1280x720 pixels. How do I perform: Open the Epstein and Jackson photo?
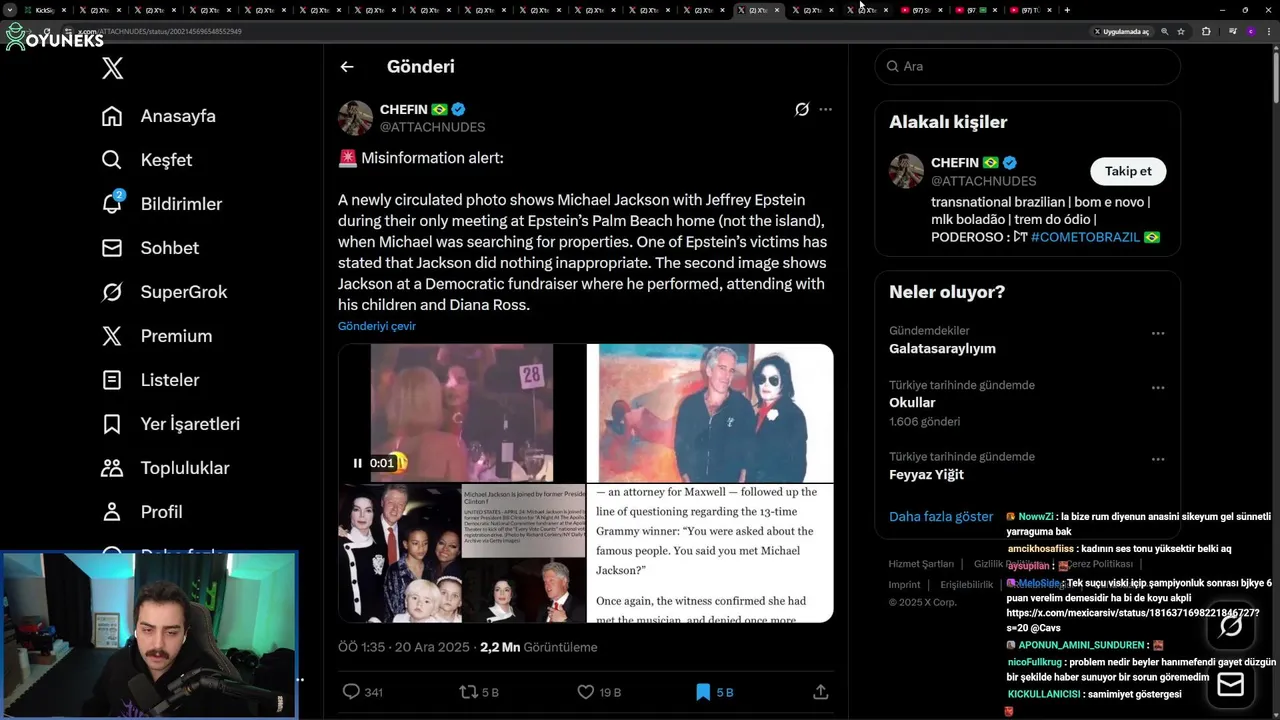710,413
